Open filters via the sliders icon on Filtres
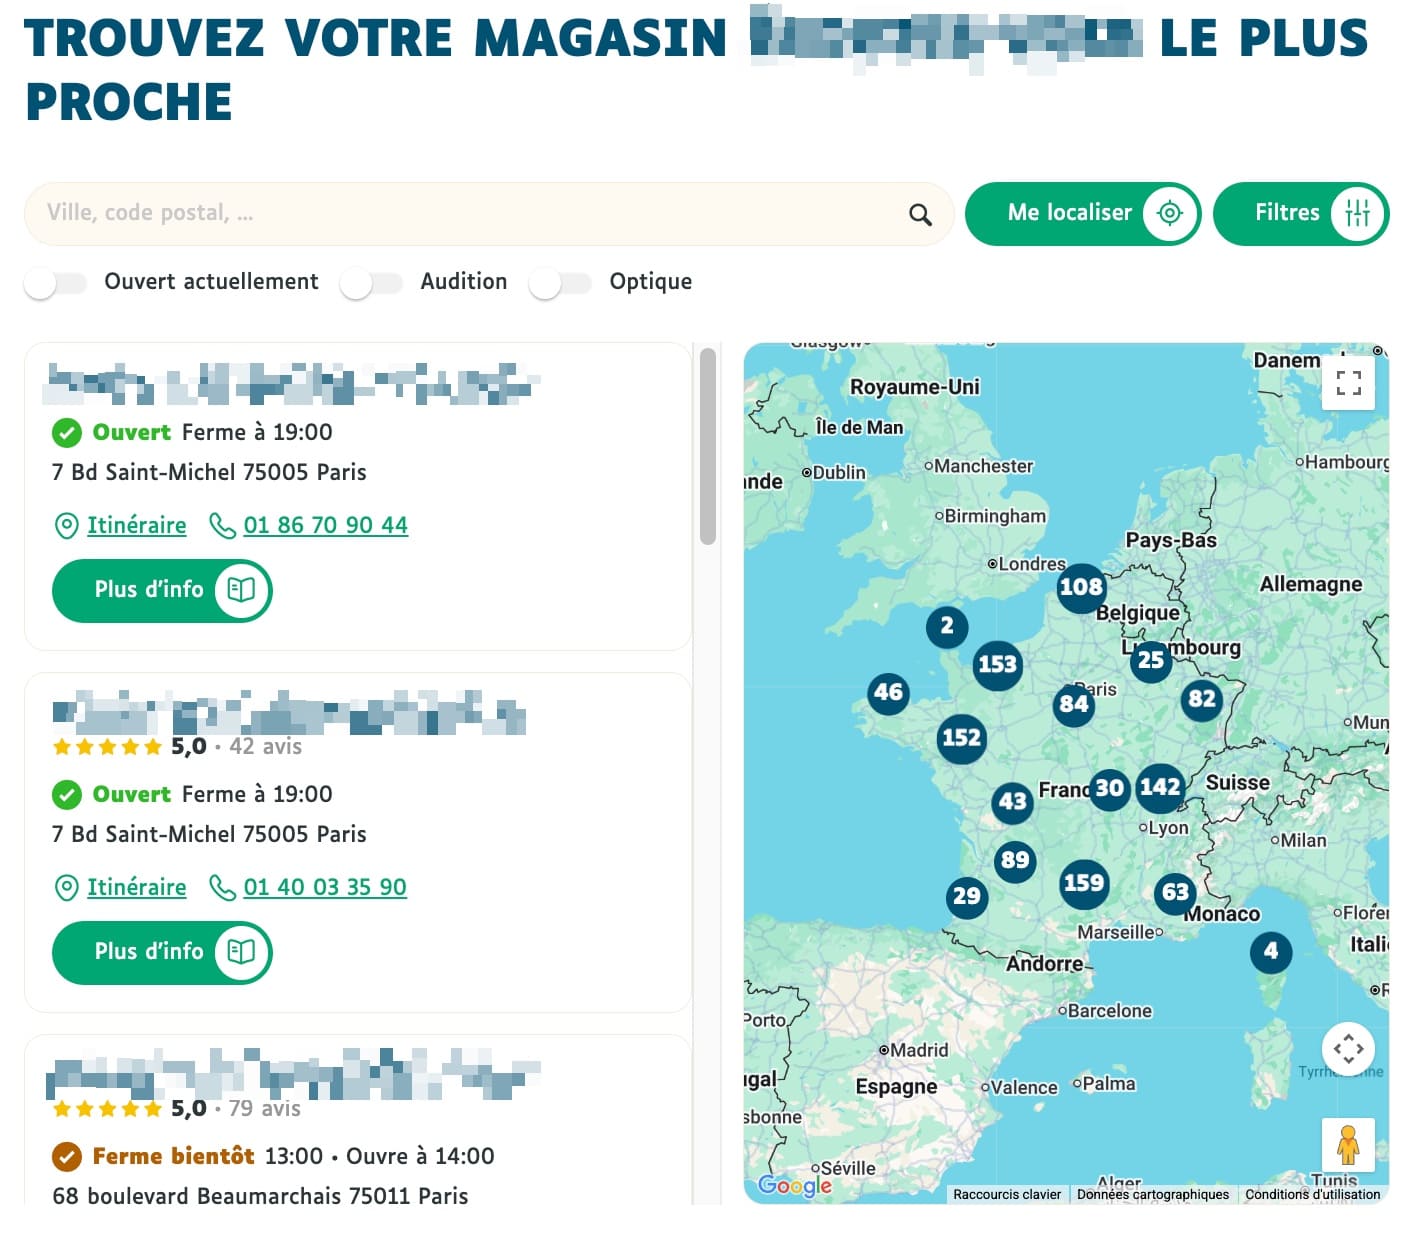The image size is (1414, 1246). point(1357,212)
